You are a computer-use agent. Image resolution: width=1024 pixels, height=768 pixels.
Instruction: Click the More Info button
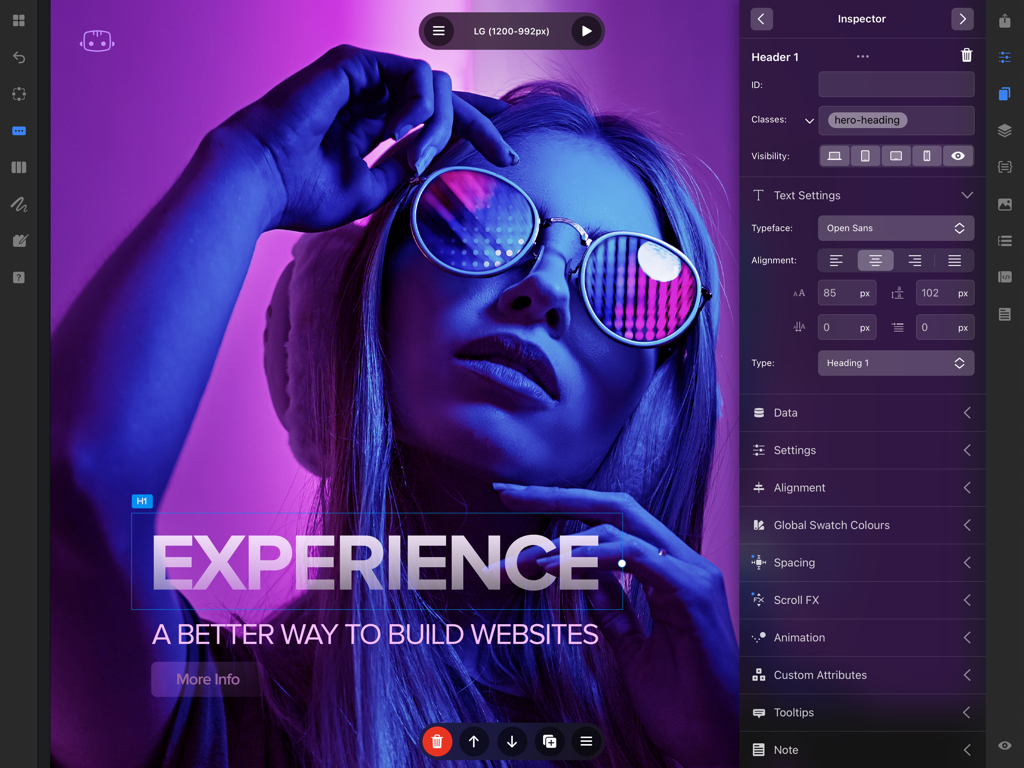click(207, 679)
